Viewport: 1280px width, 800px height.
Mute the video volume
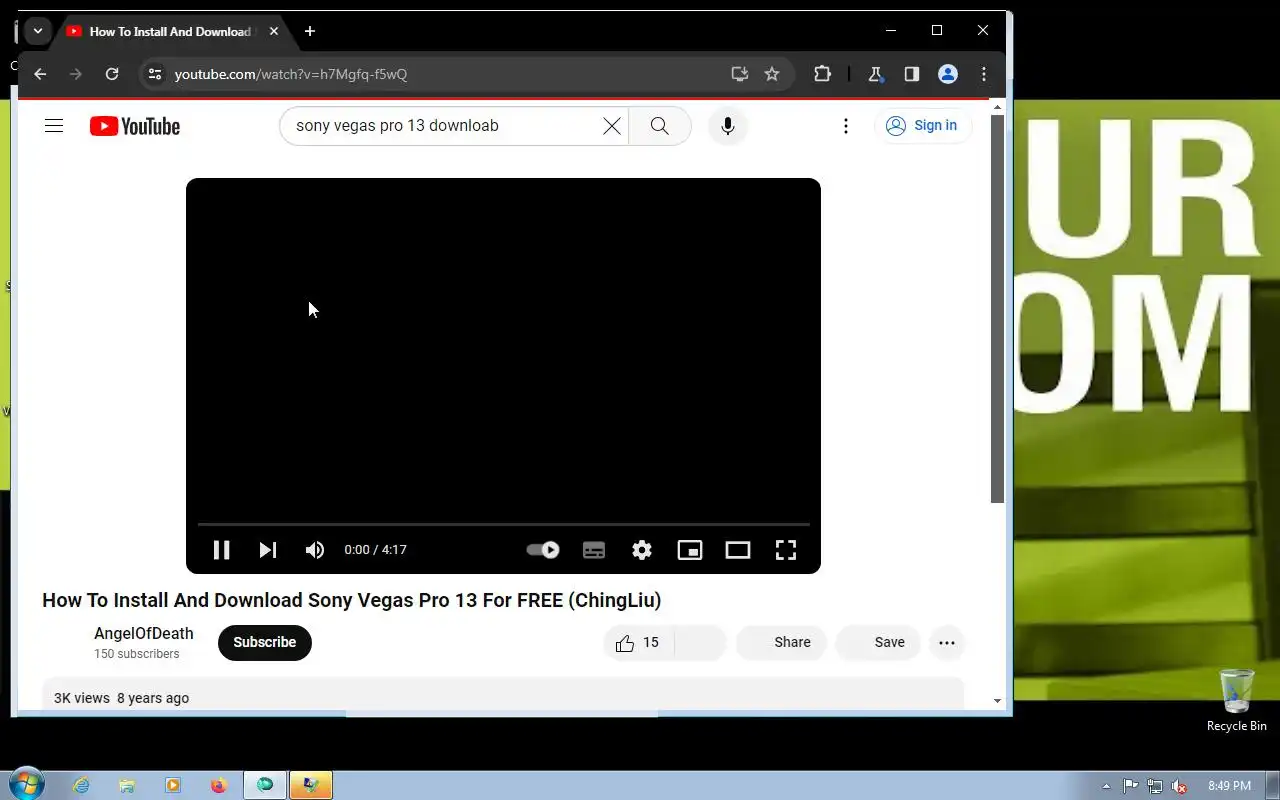coord(315,550)
